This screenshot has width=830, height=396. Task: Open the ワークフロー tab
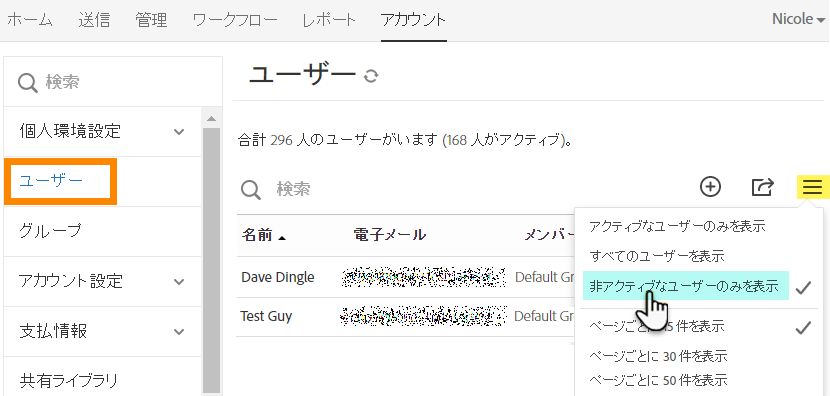click(x=235, y=20)
